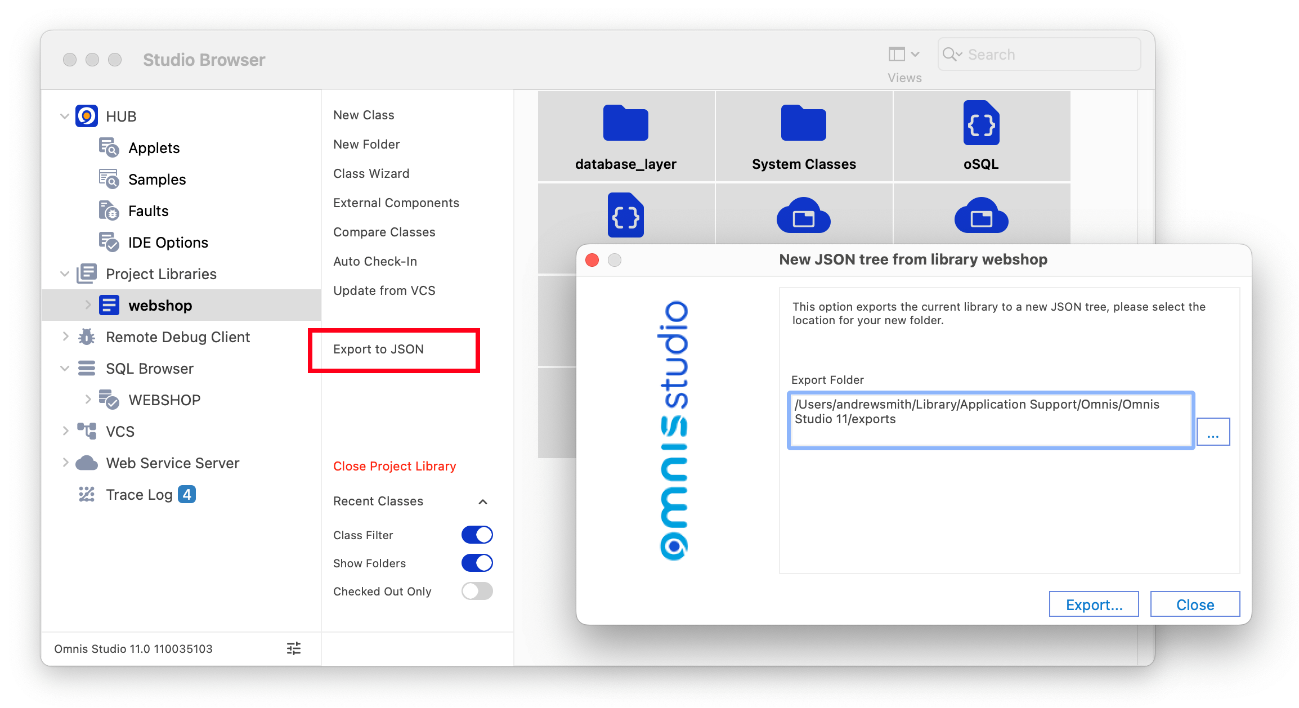
Task: Click the Omnis Studio 11.0 110035103 version text
Action: coord(133,649)
